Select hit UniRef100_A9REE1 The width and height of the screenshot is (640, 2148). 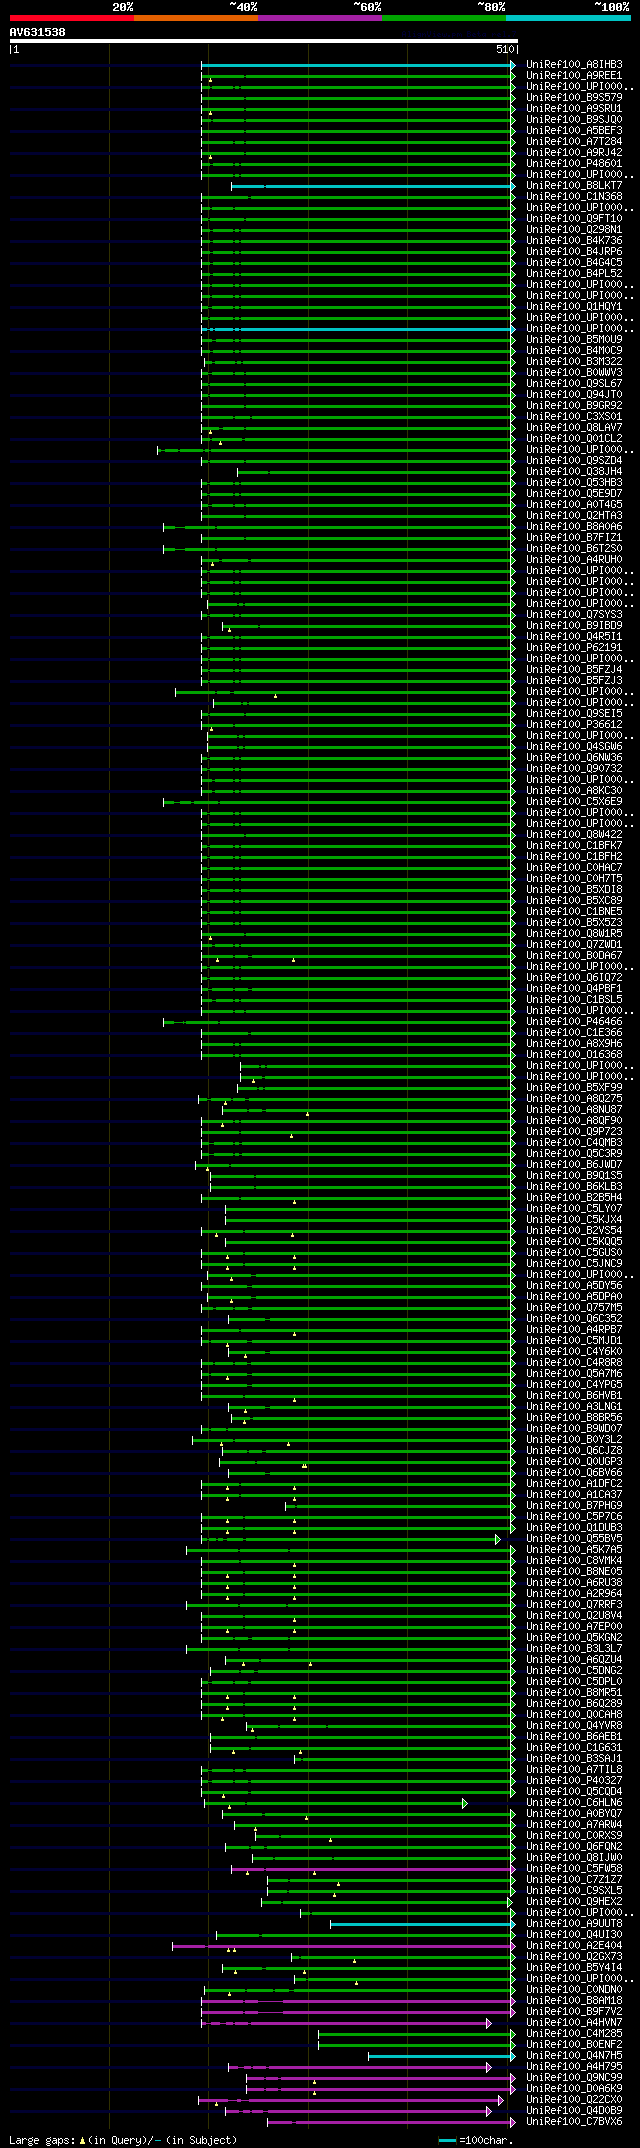(x=574, y=76)
